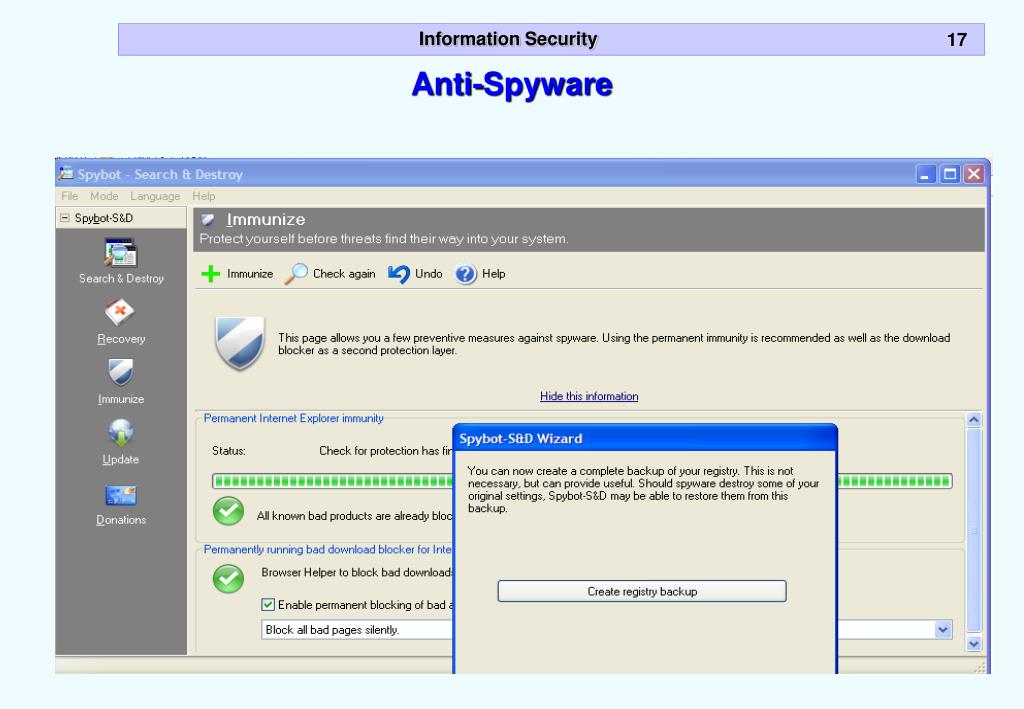Click green checkmark beside Browser Helper
Viewport: 1024px width, 709px height.
[x=229, y=578]
